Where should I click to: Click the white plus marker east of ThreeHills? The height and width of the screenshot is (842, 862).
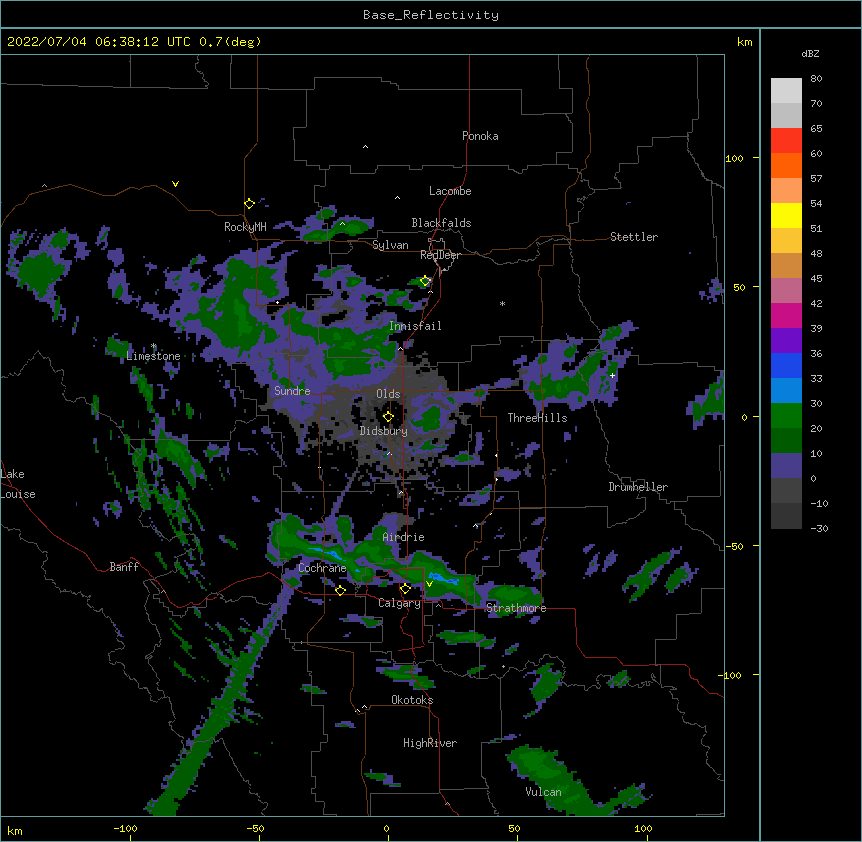click(x=612, y=375)
